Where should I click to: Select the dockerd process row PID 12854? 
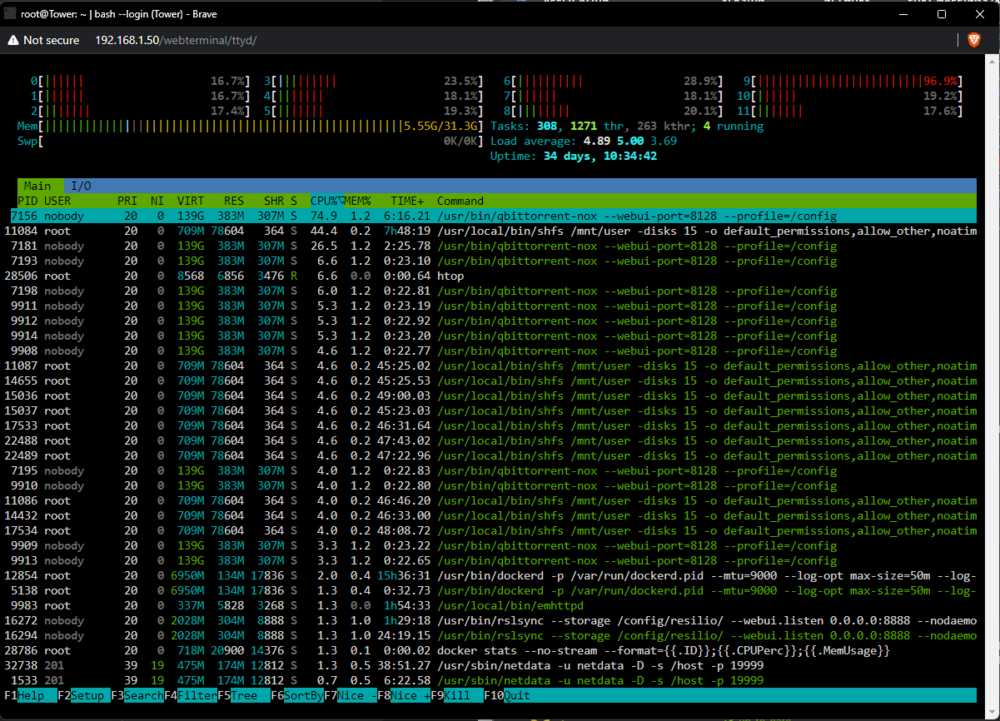(x=490, y=576)
